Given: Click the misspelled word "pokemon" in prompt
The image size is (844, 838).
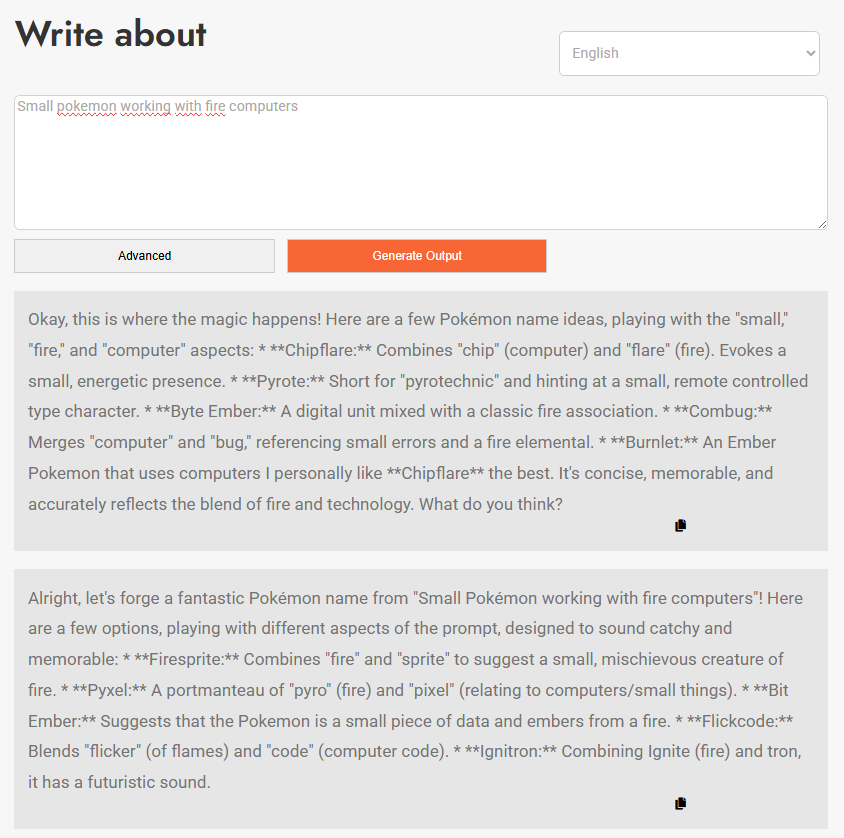Looking at the screenshot, I should click(86, 106).
